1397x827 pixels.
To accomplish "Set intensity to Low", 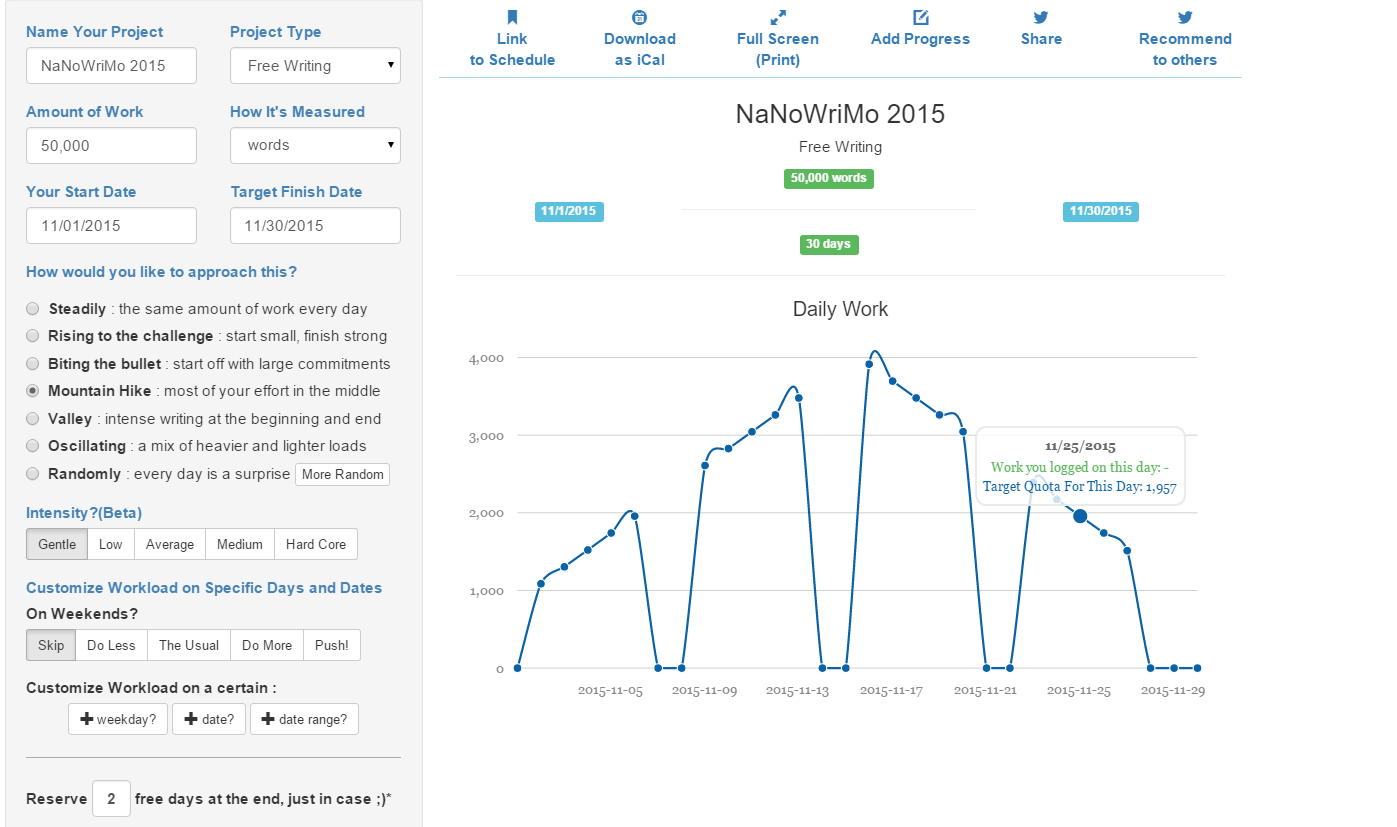I will (x=111, y=544).
